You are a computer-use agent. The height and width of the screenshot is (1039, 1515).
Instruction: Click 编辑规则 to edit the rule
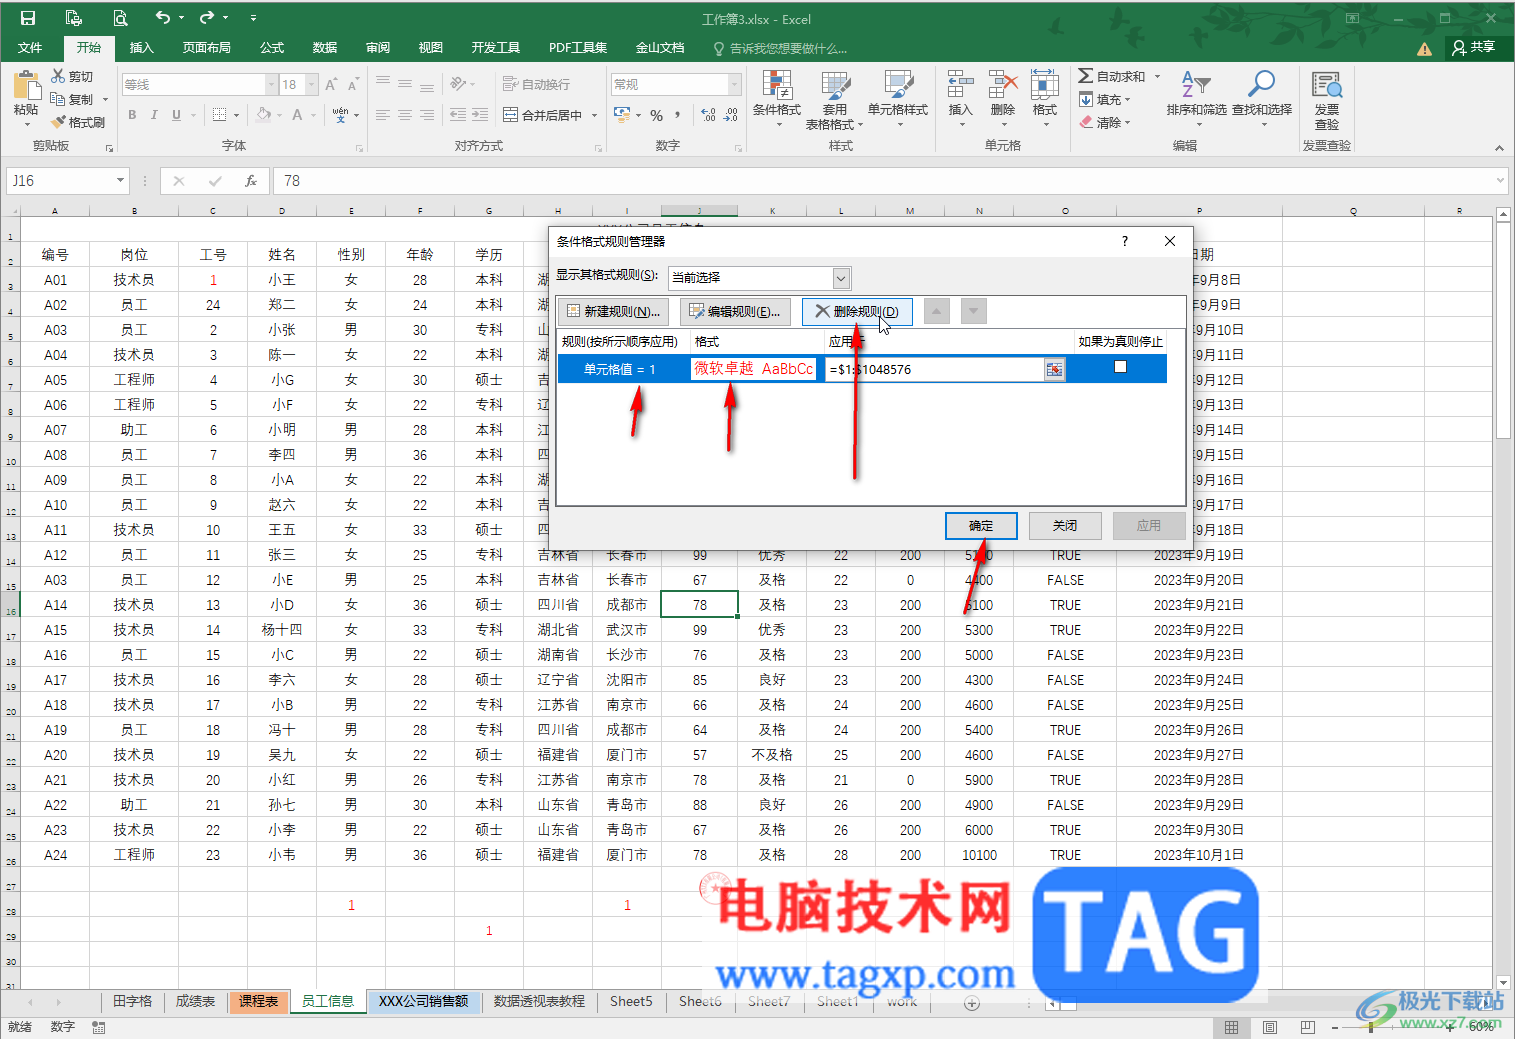(735, 311)
